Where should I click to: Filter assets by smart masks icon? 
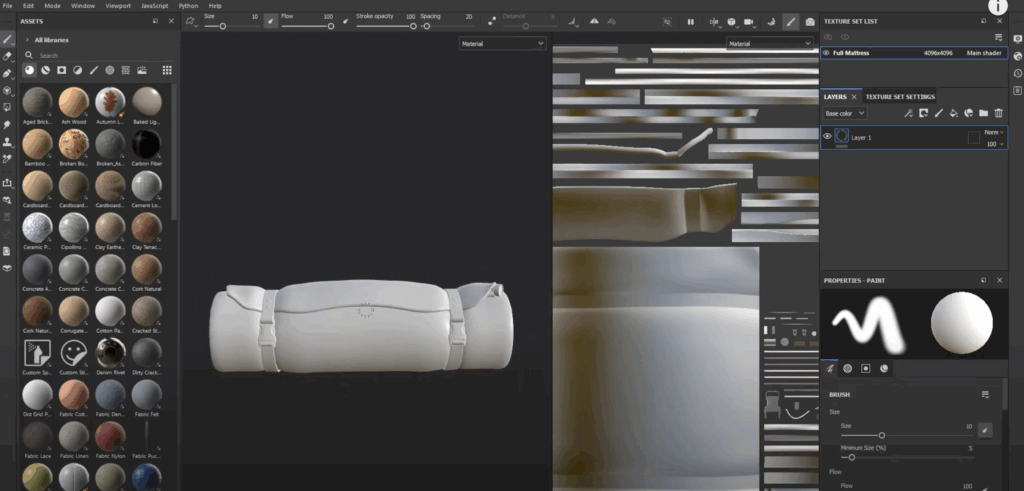pyautogui.click(x=61, y=70)
